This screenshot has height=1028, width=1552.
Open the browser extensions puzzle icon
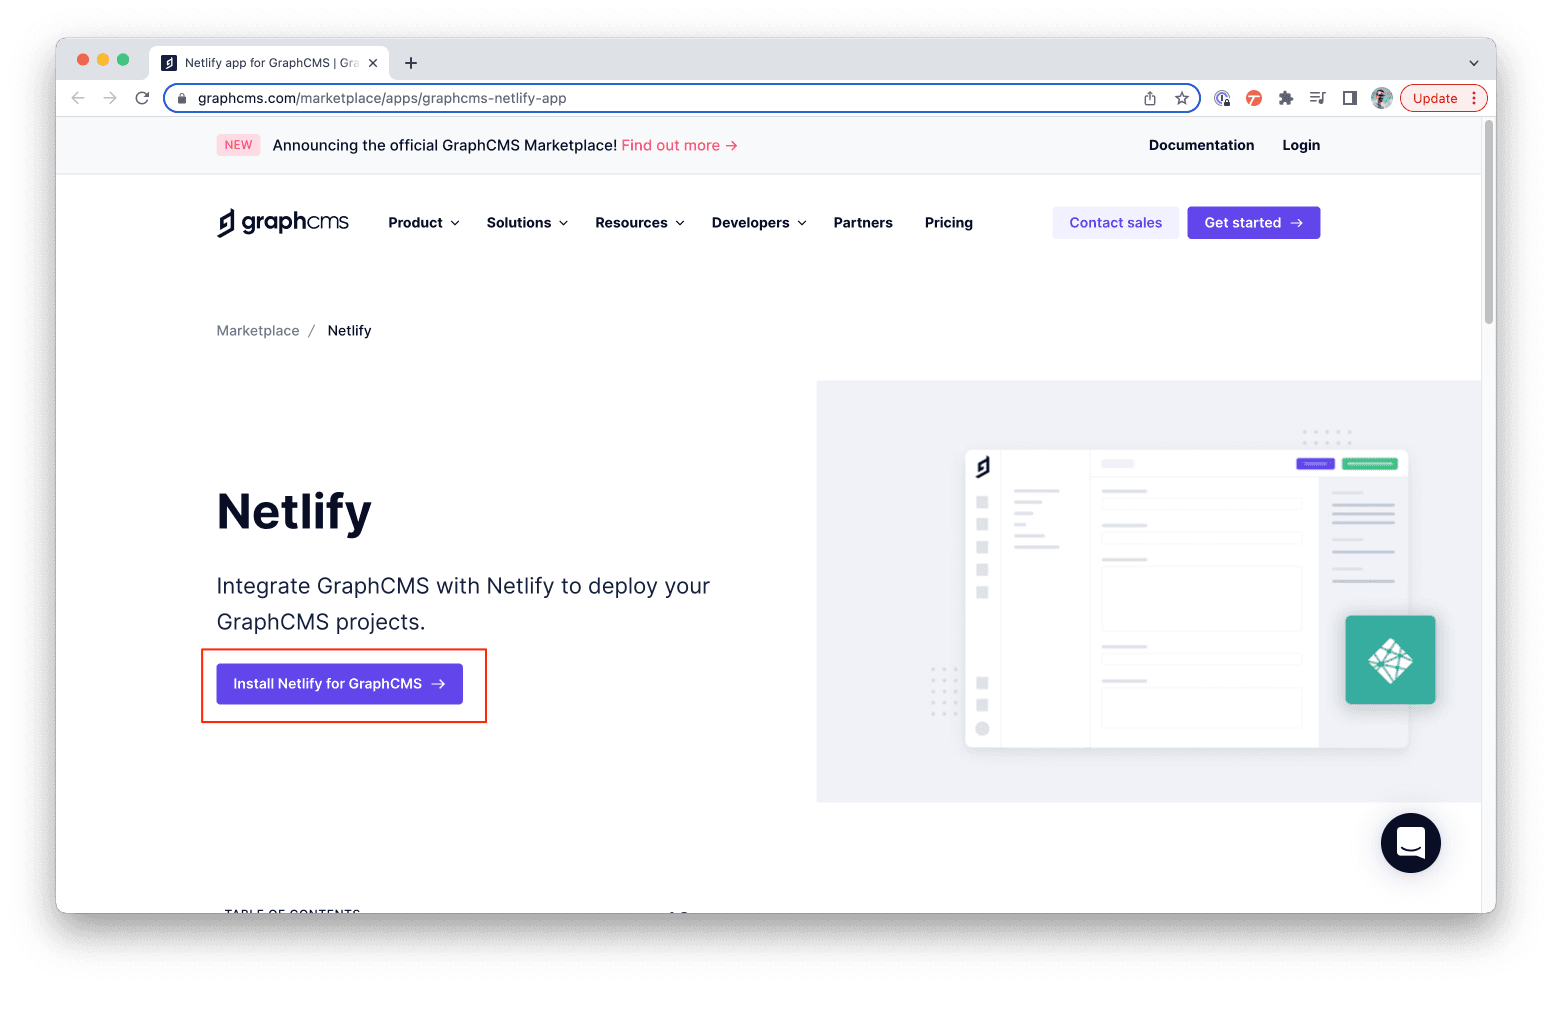(1286, 98)
